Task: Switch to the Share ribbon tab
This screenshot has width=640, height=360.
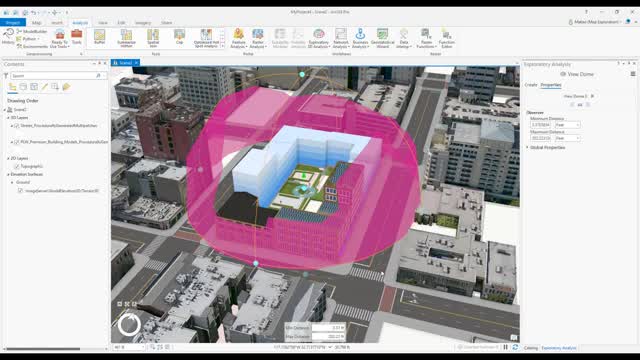Action: (167, 23)
